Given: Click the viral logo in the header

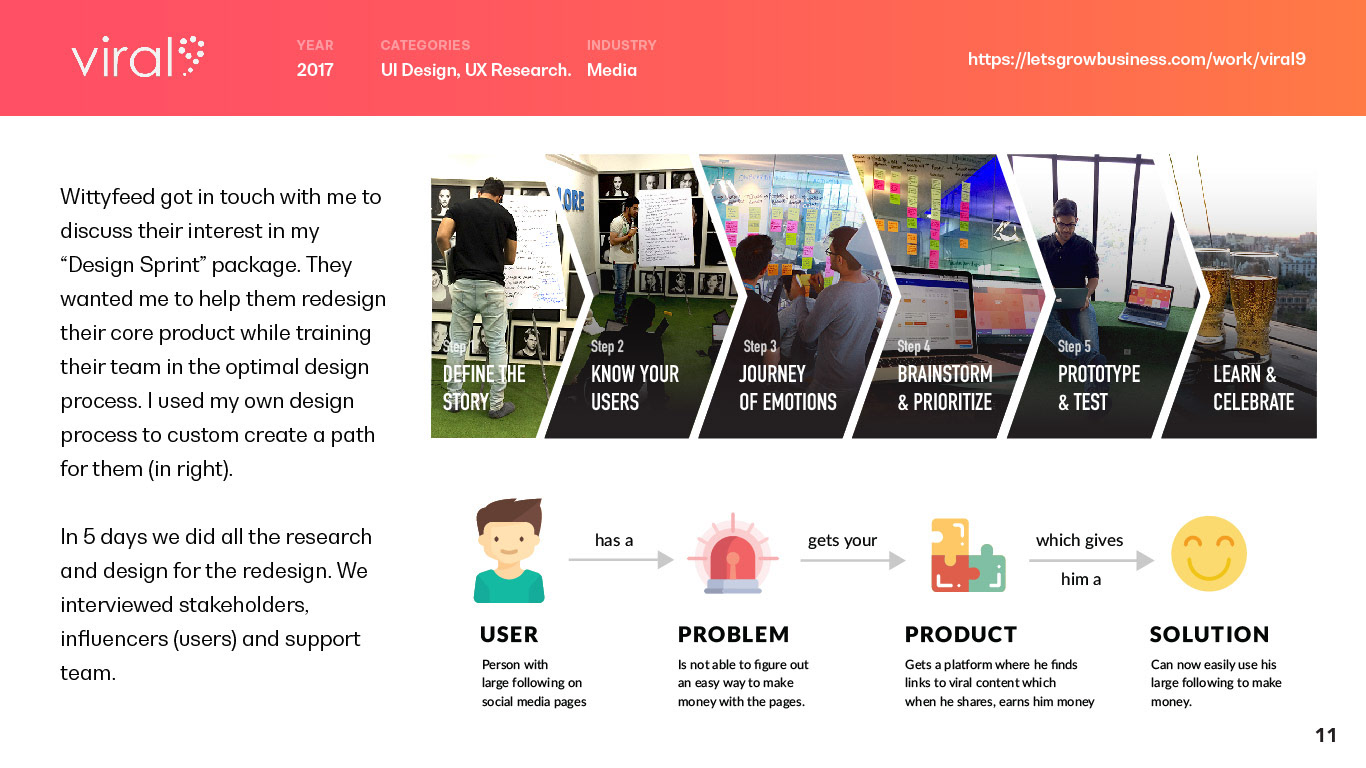Looking at the screenshot, I should pyautogui.click(x=138, y=57).
